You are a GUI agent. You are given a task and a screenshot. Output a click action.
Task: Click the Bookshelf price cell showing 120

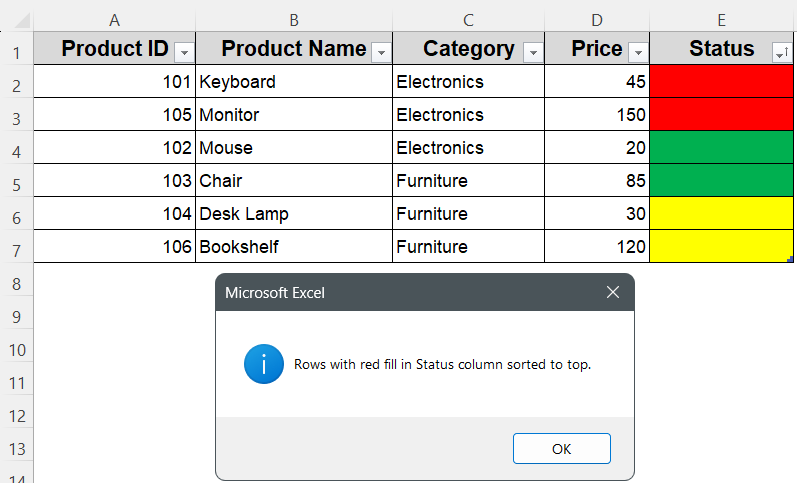pyautogui.click(x=597, y=247)
